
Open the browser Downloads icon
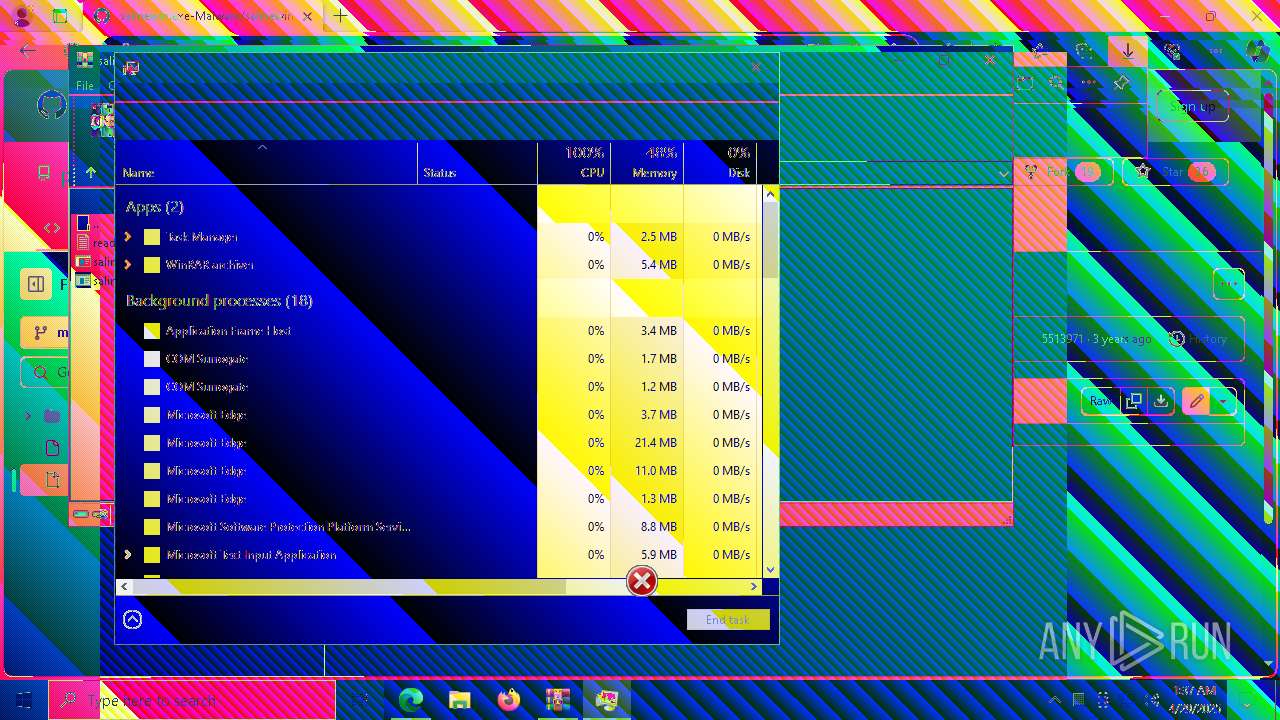pyautogui.click(x=1128, y=50)
